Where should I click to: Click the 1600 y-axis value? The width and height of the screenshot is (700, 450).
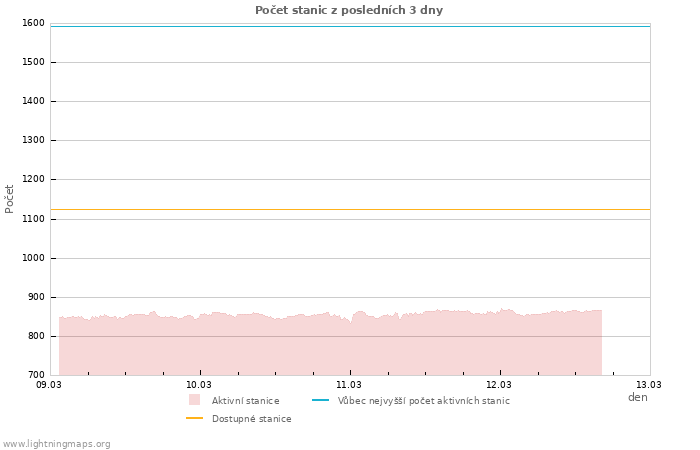click(x=33, y=23)
